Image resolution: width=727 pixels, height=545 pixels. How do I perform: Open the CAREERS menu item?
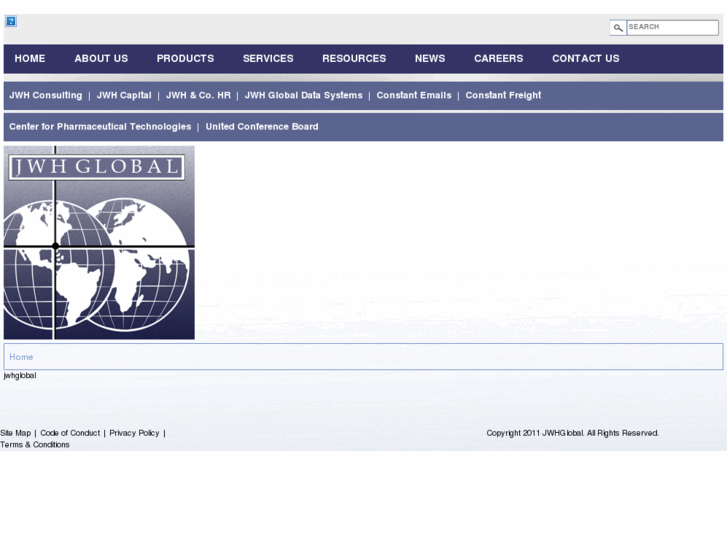[x=498, y=58]
